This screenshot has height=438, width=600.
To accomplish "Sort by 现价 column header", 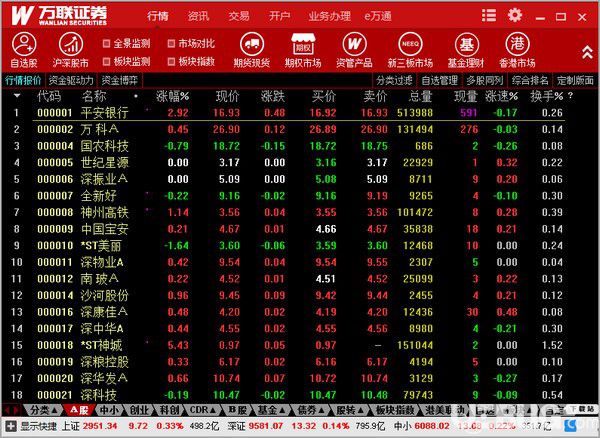I will coord(228,96).
